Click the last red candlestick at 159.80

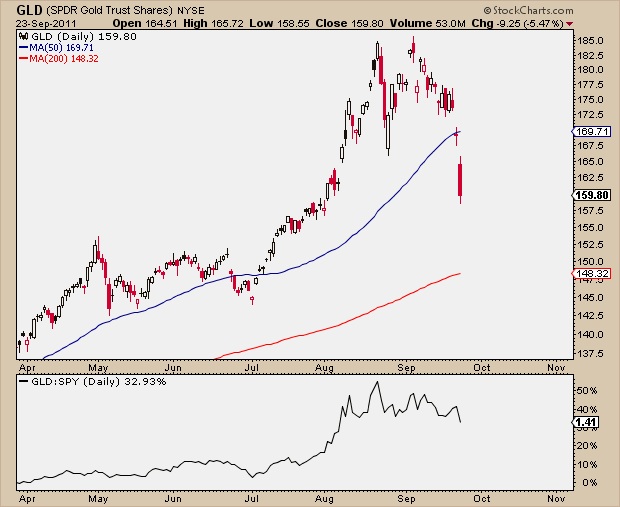tap(460, 180)
